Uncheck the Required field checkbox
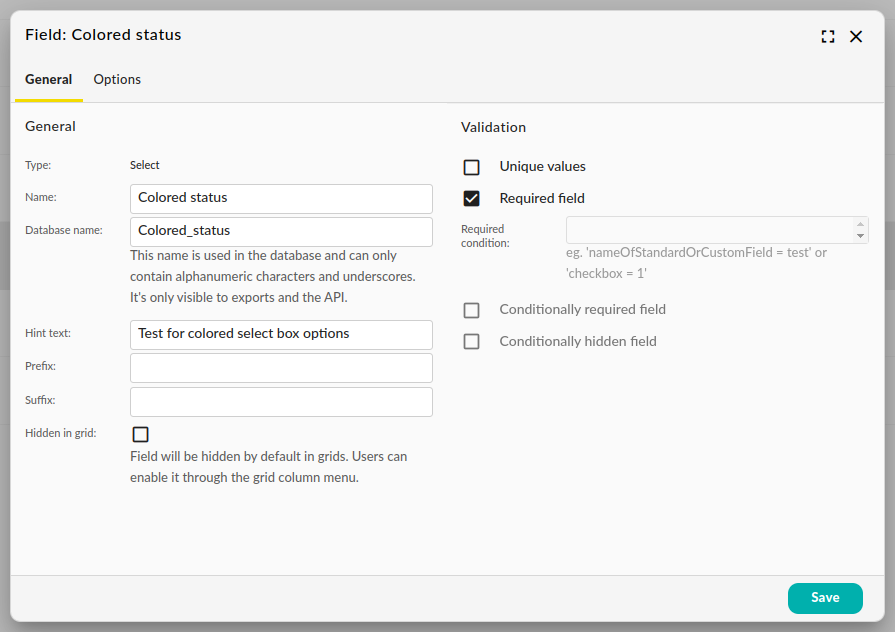The image size is (895, 632). [x=472, y=199]
